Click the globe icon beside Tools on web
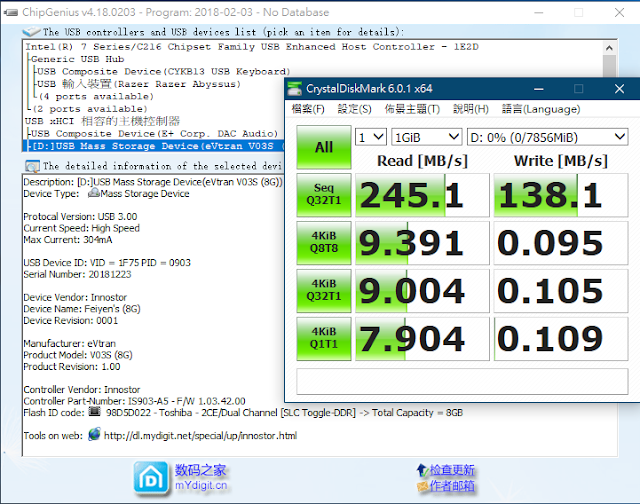Screen dimensions: 640x504 click(x=94, y=435)
